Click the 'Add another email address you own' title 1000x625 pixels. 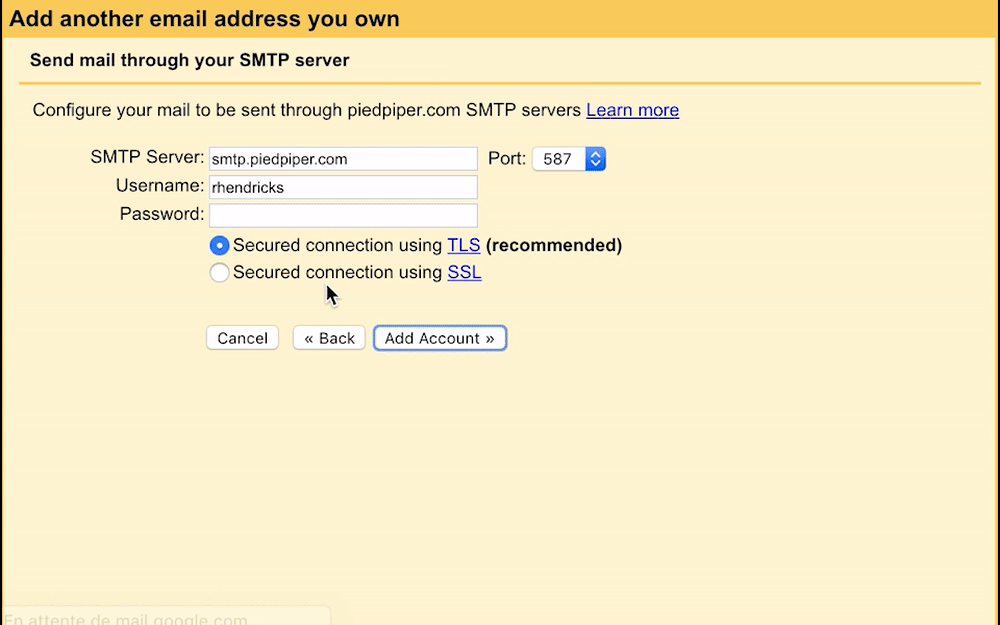click(x=204, y=18)
